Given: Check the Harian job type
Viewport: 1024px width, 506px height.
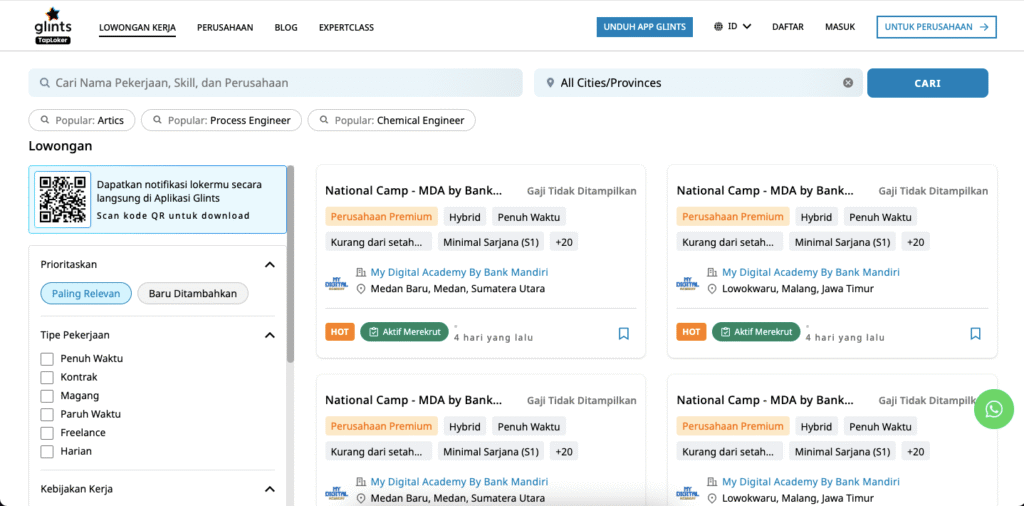Looking at the screenshot, I should [47, 451].
